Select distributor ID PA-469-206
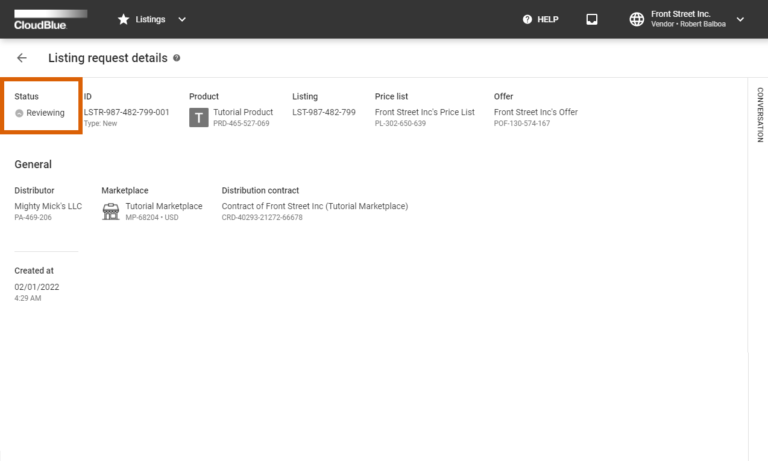Viewport: 768px width, 461px height. click(33, 218)
